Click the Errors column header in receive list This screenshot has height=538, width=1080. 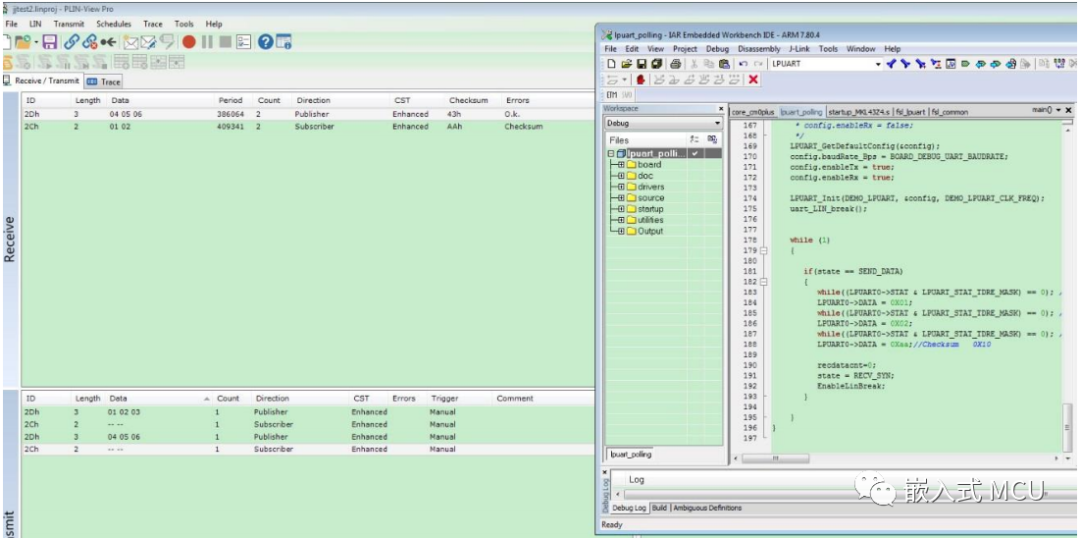tap(517, 100)
